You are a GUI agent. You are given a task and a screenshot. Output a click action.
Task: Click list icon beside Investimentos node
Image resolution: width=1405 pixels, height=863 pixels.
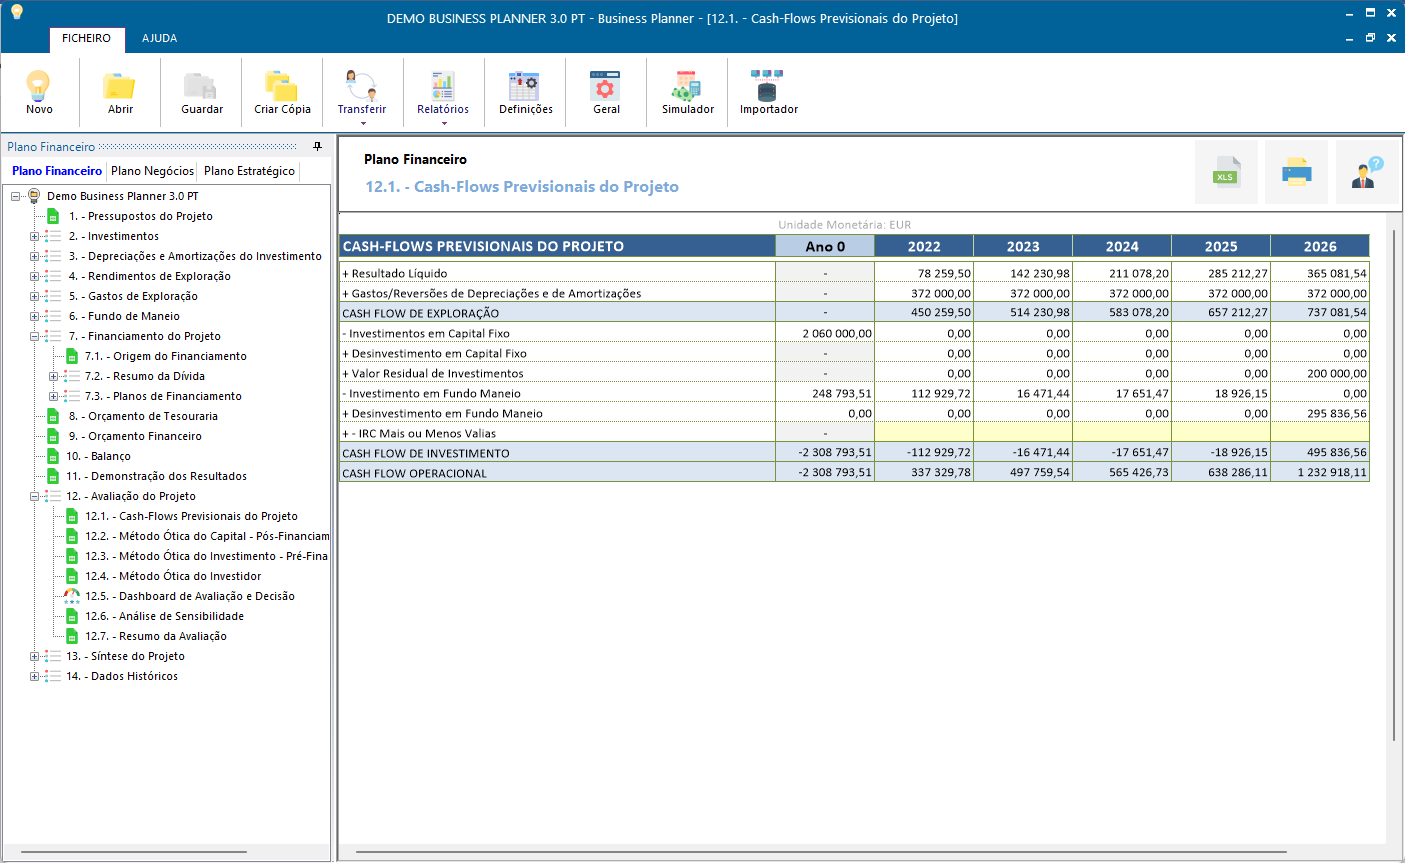point(53,236)
